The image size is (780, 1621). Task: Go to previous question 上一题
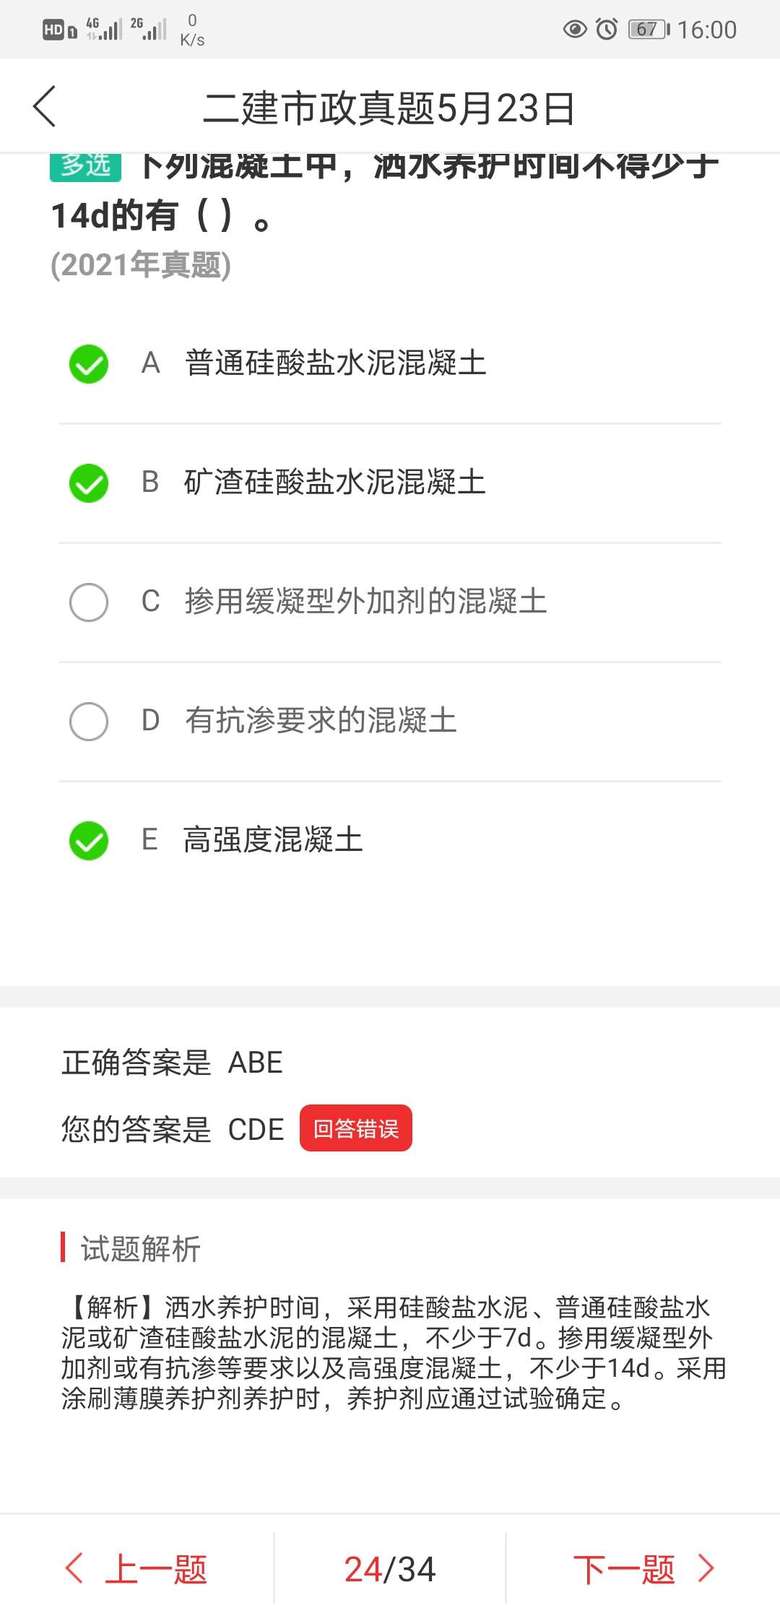[155, 1569]
